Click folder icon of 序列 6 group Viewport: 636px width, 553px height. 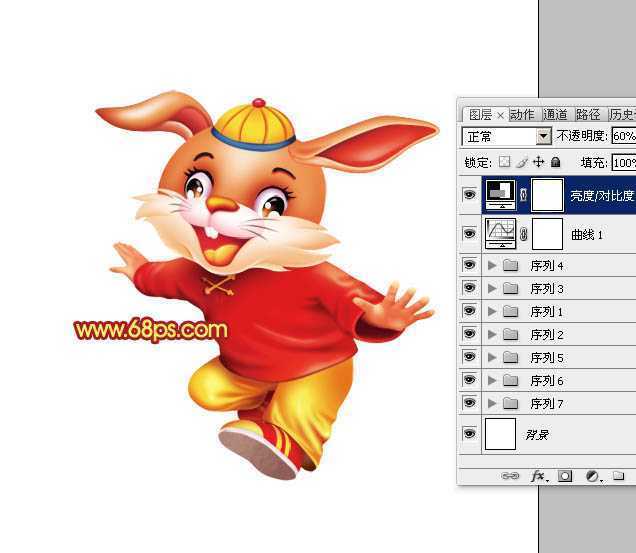[510, 381]
